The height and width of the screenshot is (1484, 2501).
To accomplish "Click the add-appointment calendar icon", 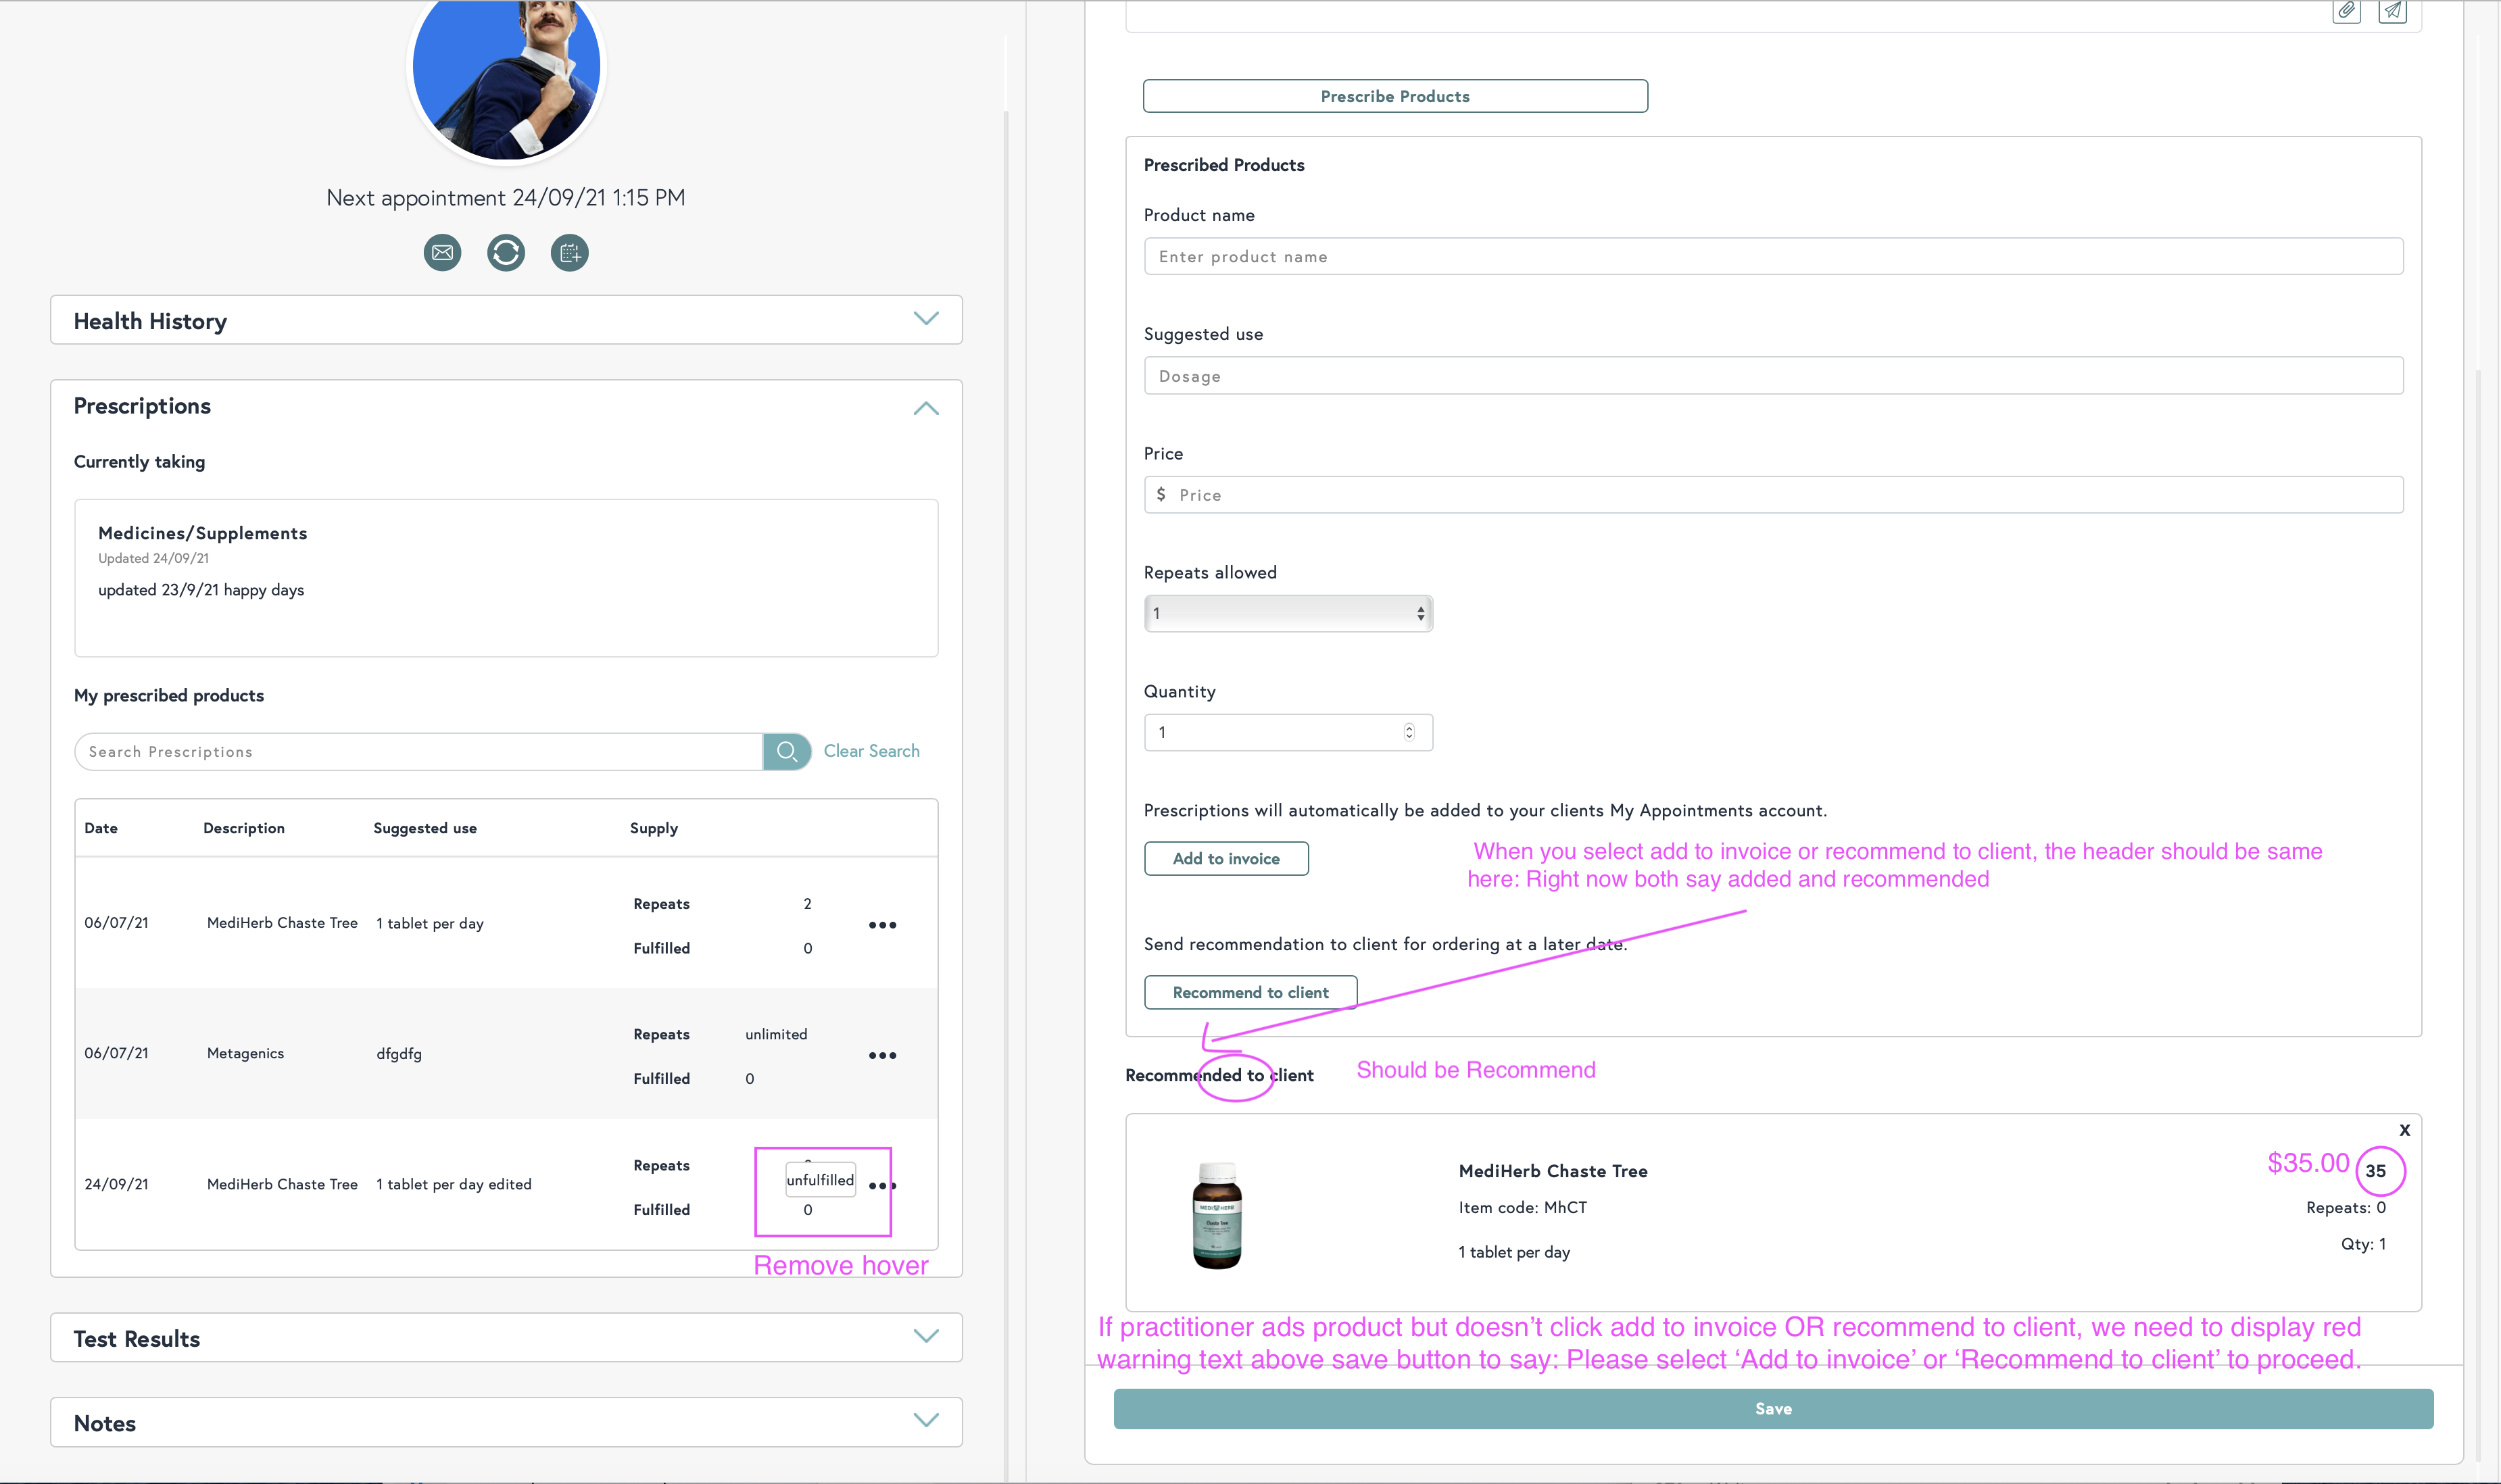I will coord(570,253).
